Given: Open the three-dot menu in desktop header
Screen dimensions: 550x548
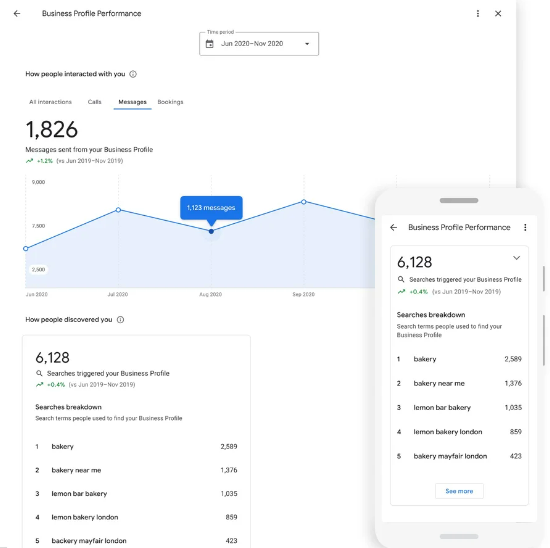Looking at the screenshot, I should [x=478, y=14].
